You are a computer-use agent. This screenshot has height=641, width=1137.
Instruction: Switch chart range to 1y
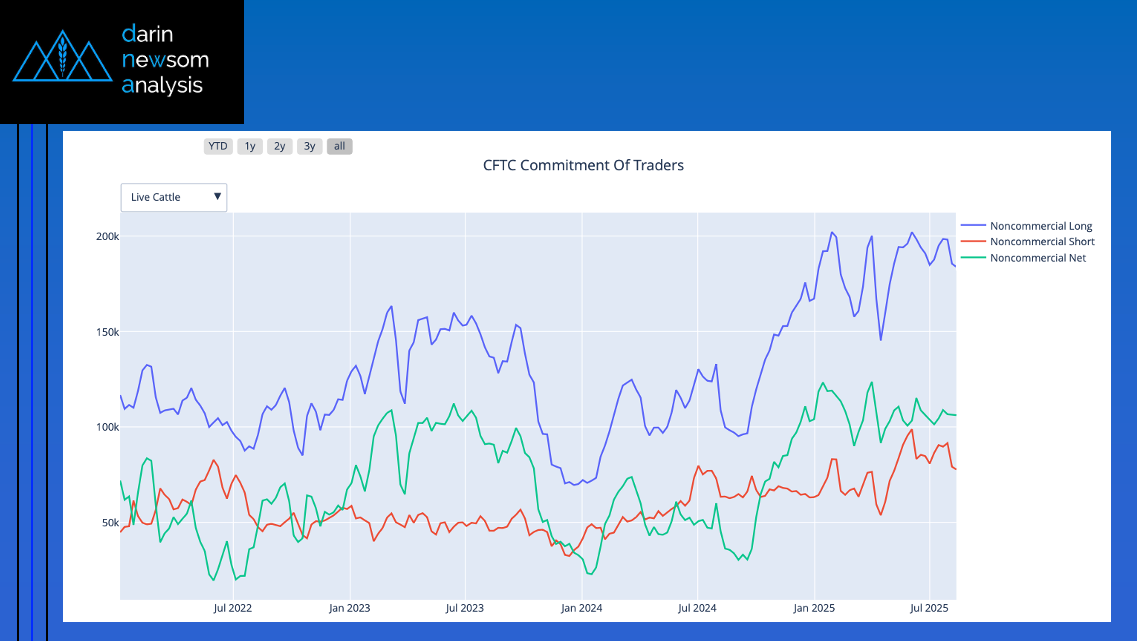coord(250,146)
